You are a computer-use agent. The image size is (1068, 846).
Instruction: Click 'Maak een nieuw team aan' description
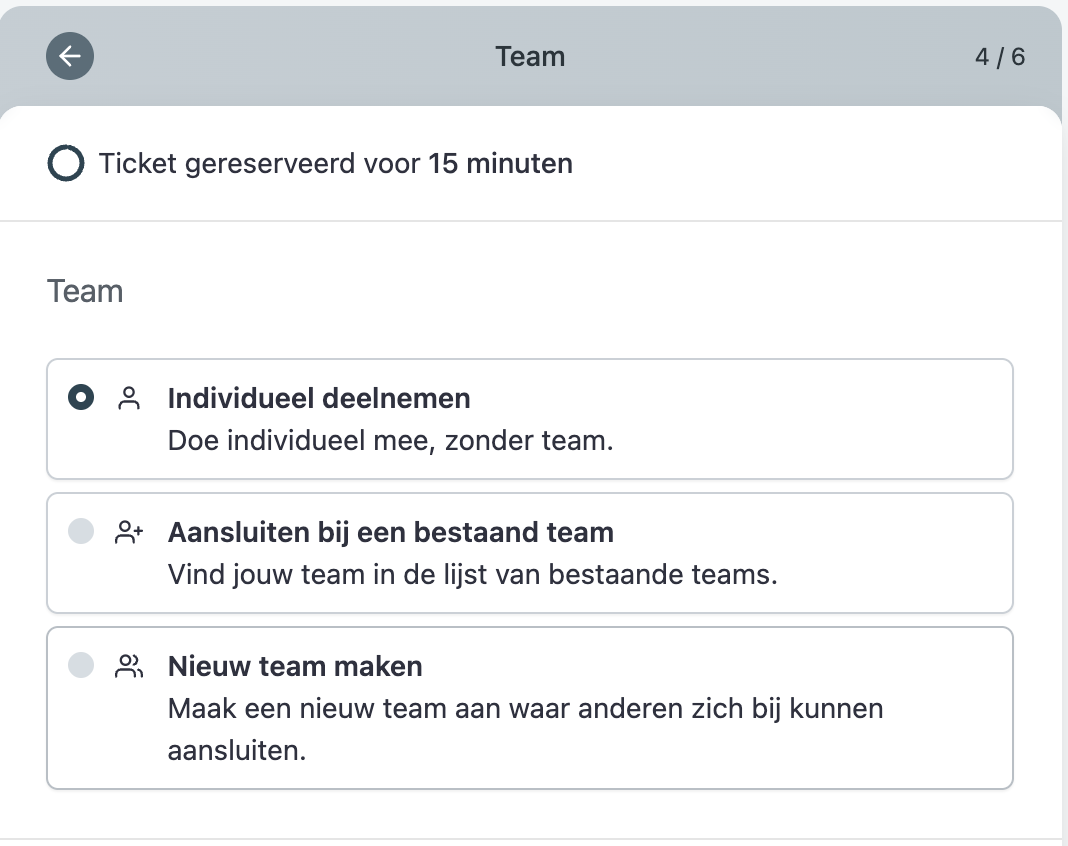pyautogui.click(x=525, y=709)
